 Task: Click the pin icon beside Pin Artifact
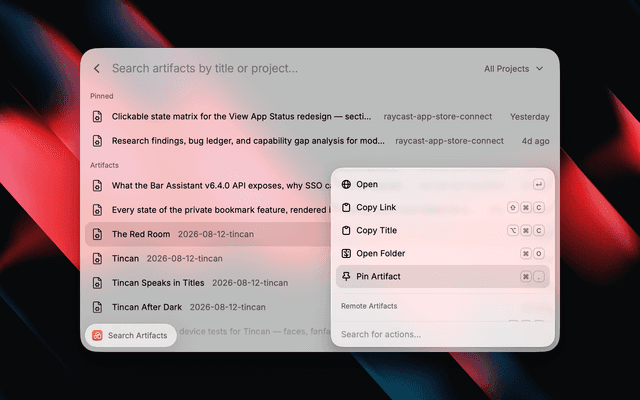point(346,276)
